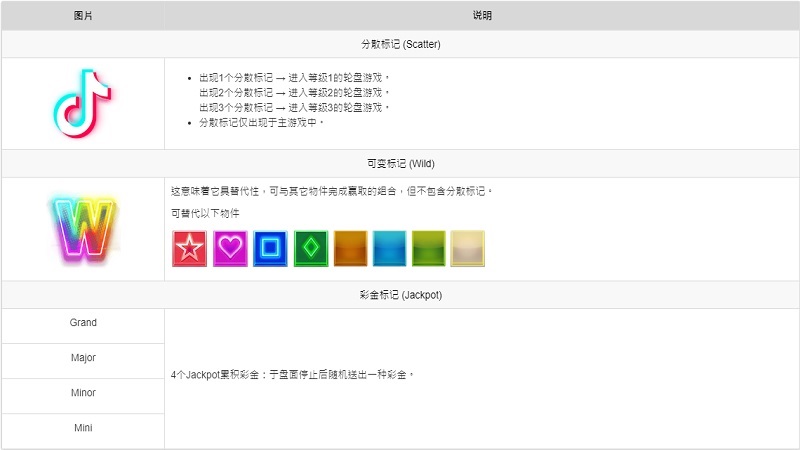Pick the plain lime-green tile
Image resolution: width=800 pixels, height=450 pixels.
point(429,248)
